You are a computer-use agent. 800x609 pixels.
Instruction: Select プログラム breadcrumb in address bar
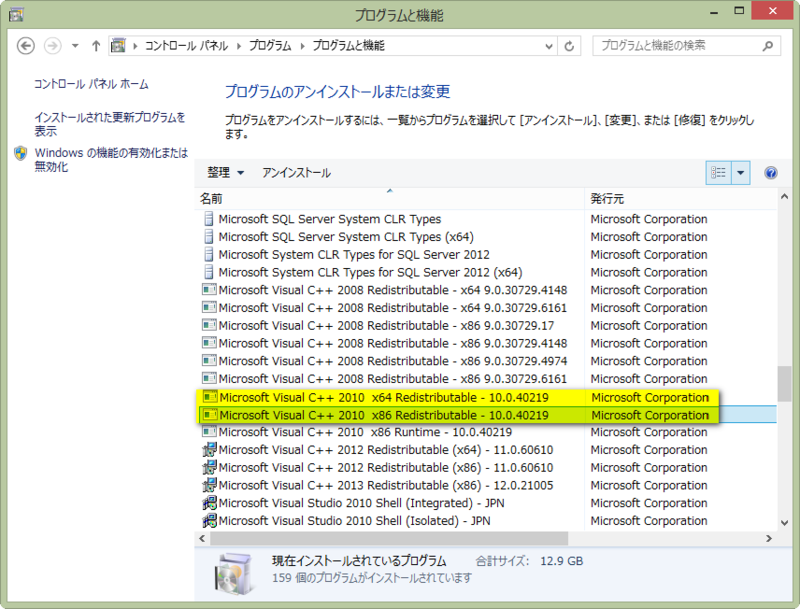tap(270, 46)
